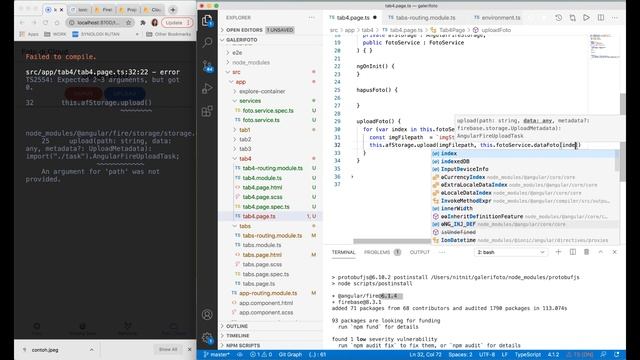Switch to the tab4.page.ts editor tab
This screenshot has height=360, width=640.
coord(353,18)
